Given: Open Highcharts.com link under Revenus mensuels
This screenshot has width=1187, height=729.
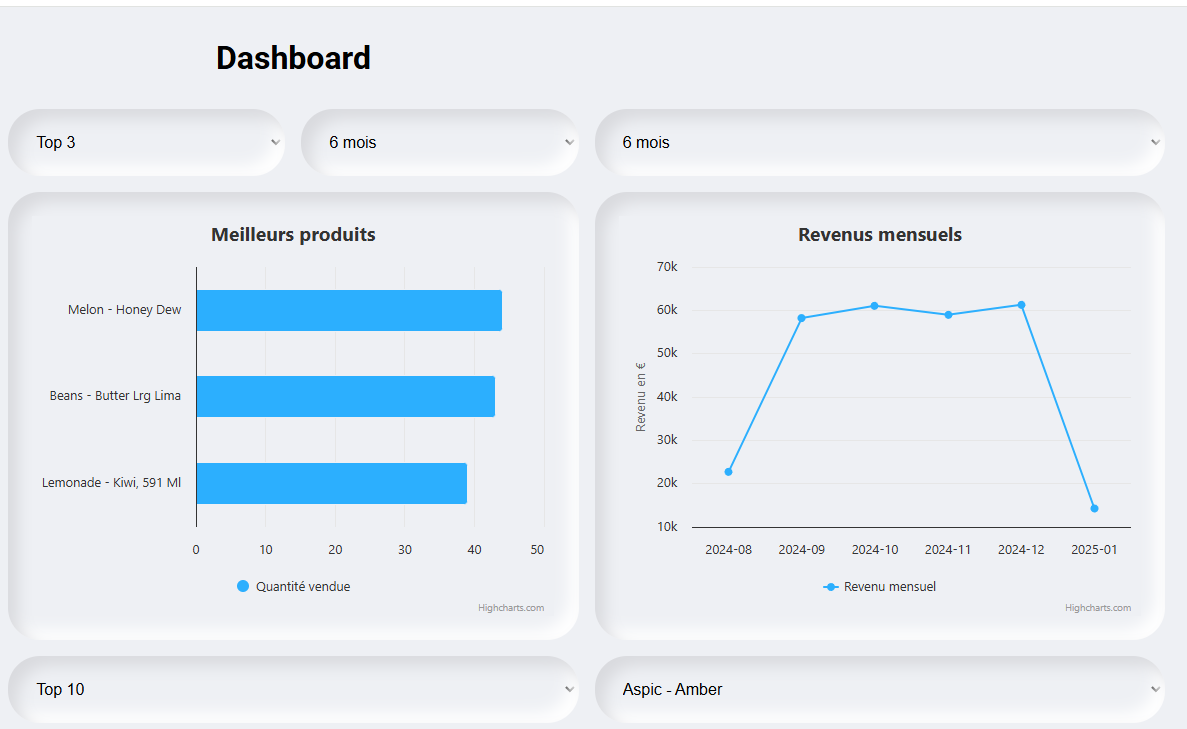Looking at the screenshot, I should click(1097, 608).
